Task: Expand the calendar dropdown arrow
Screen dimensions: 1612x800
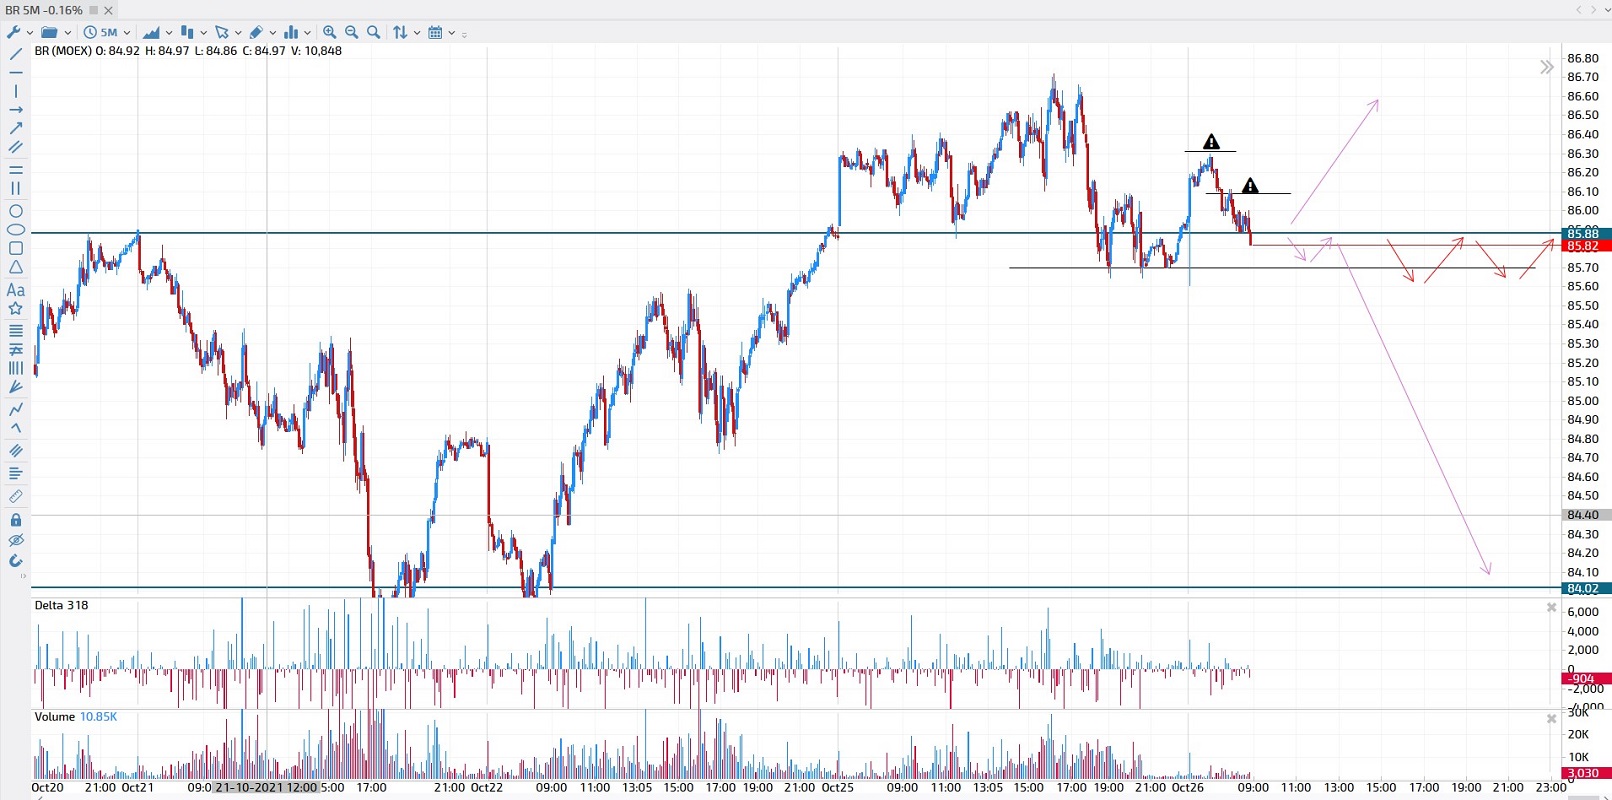Action: click(x=451, y=33)
